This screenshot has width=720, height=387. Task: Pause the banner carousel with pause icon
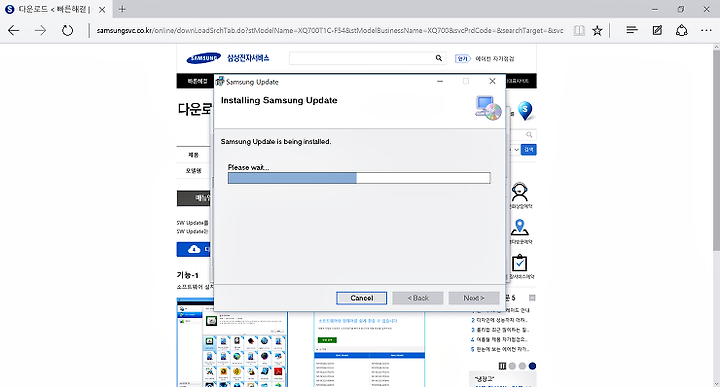point(502,366)
